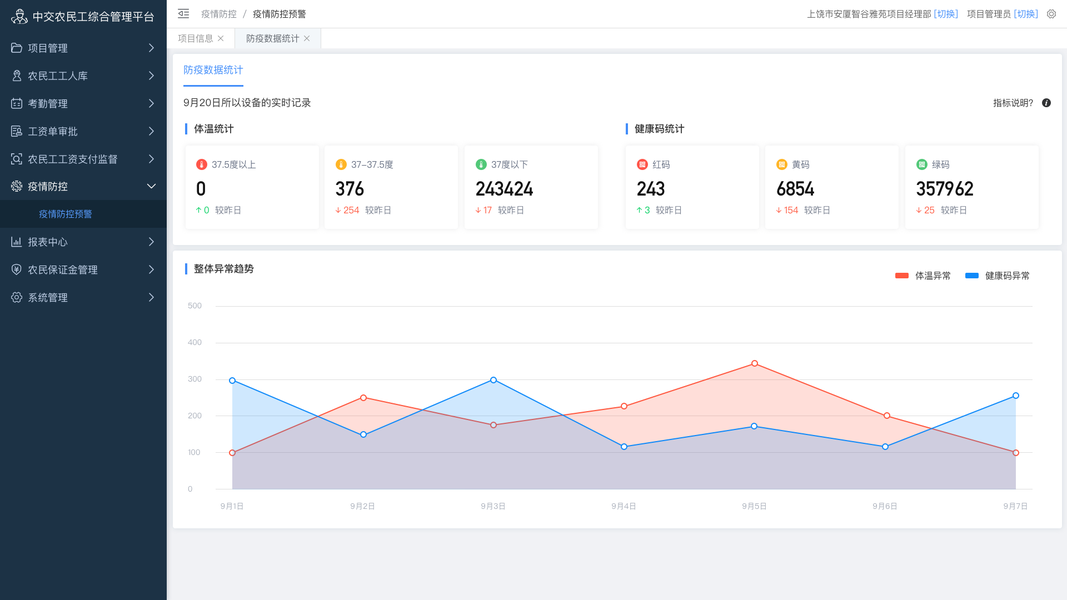The height and width of the screenshot is (600, 1067).
Task: Expand 考勤管理 menu chevron
Action: [x=151, y=103]
